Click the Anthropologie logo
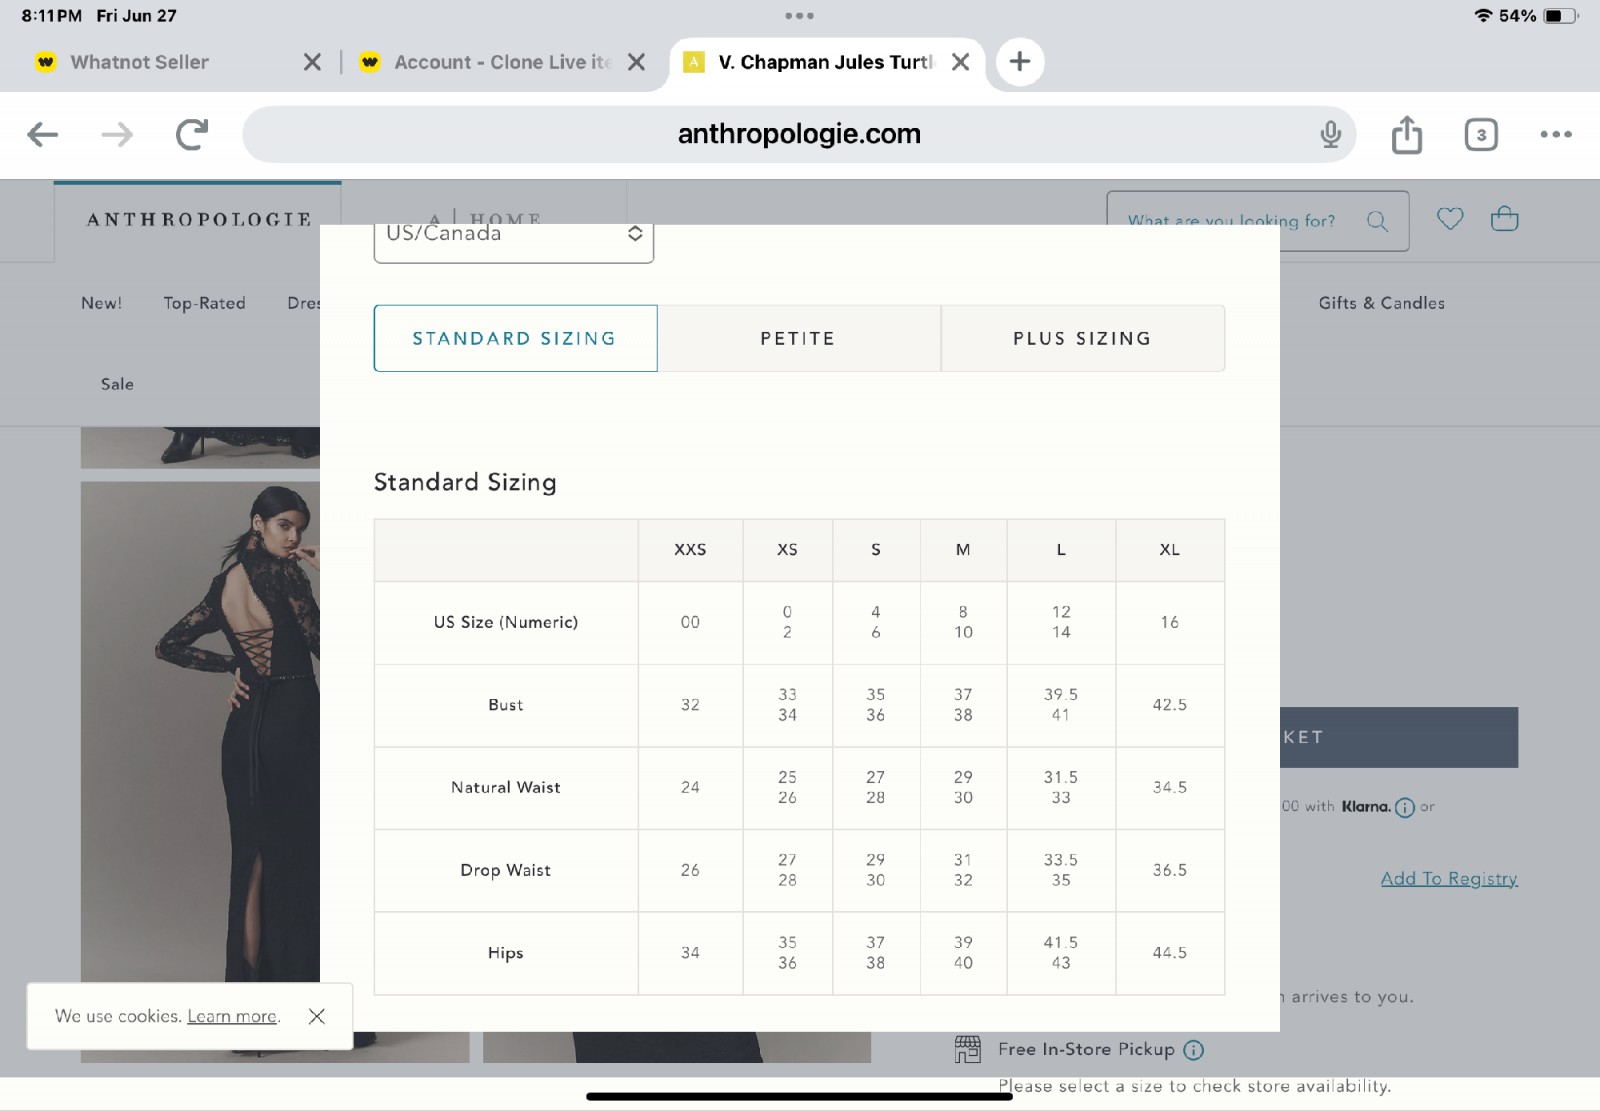The width and height of the screenshot is (1600, 1111). 199,219
